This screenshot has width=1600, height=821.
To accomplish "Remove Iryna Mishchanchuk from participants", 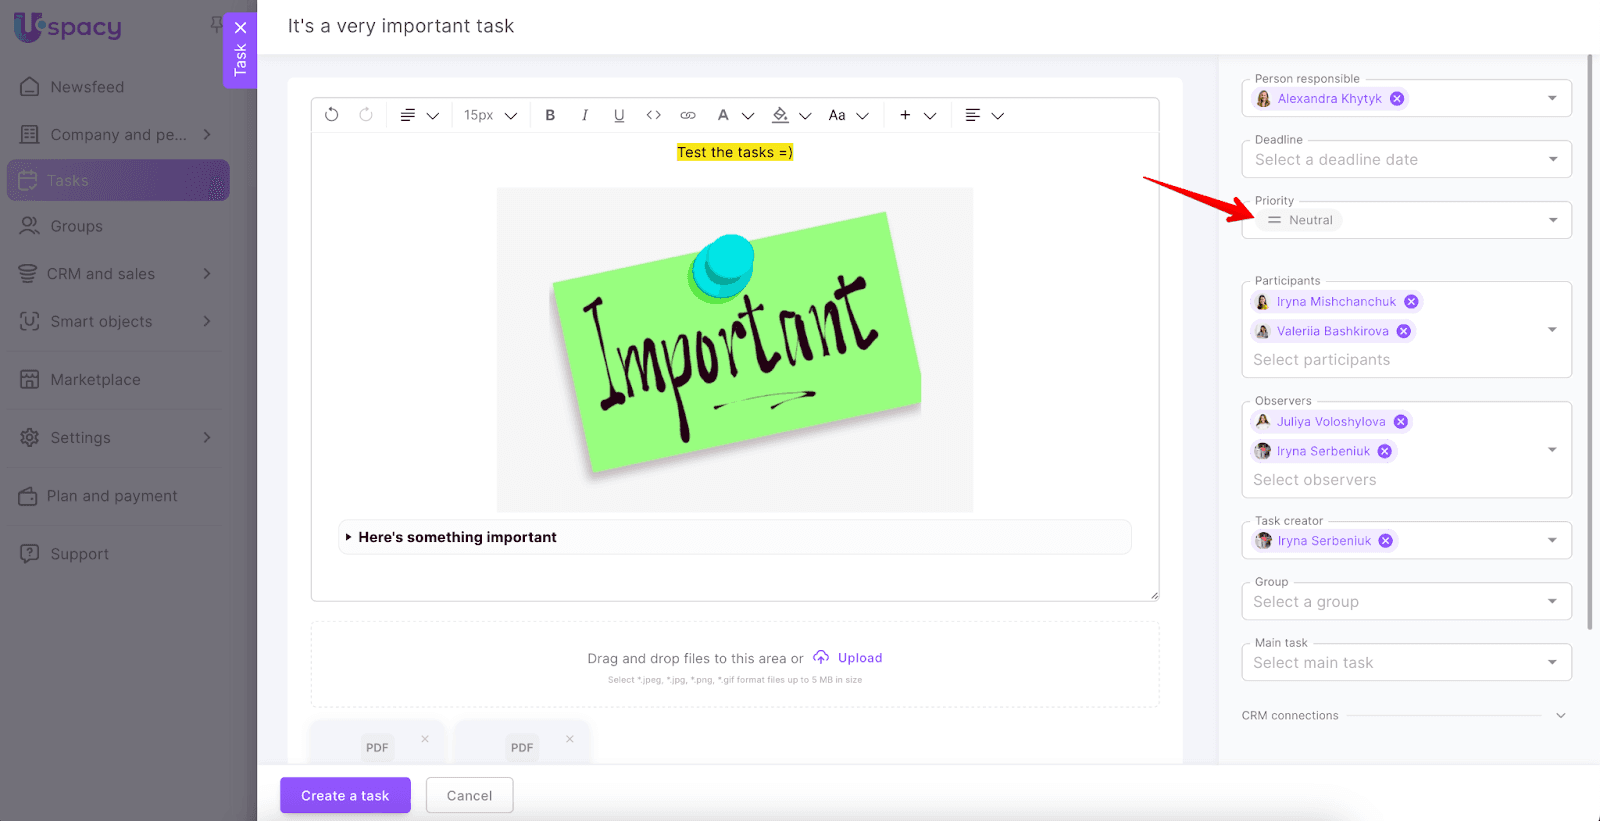I will pos(1411,302).
